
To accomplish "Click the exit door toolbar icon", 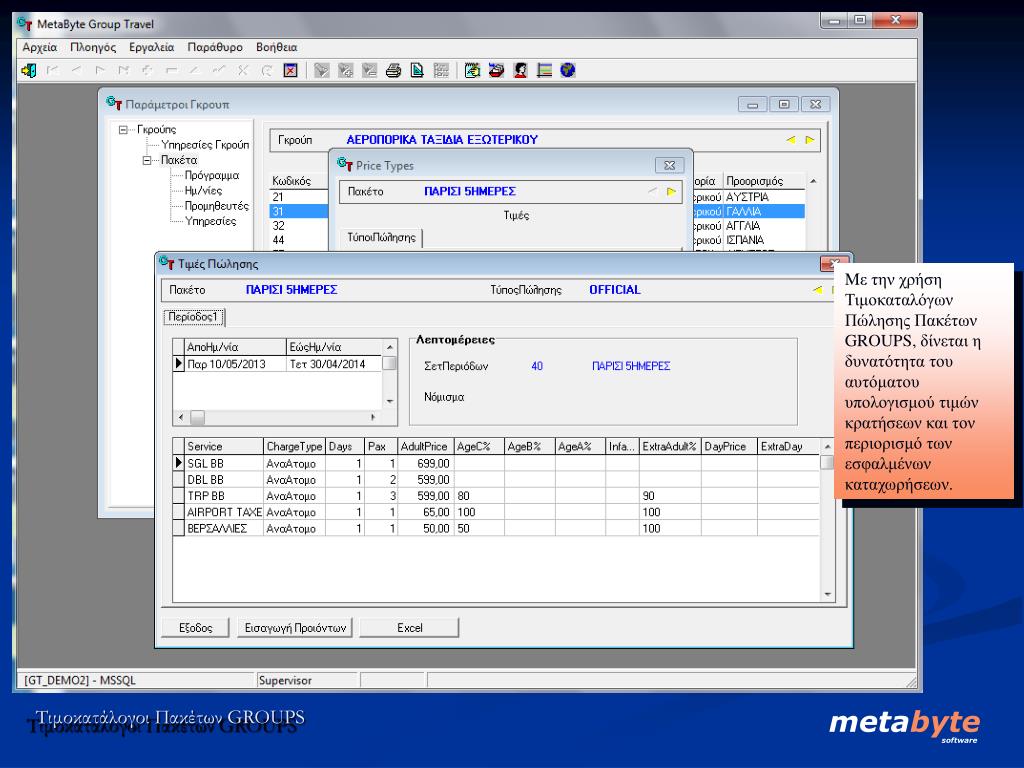I will (x=30, y=70).
